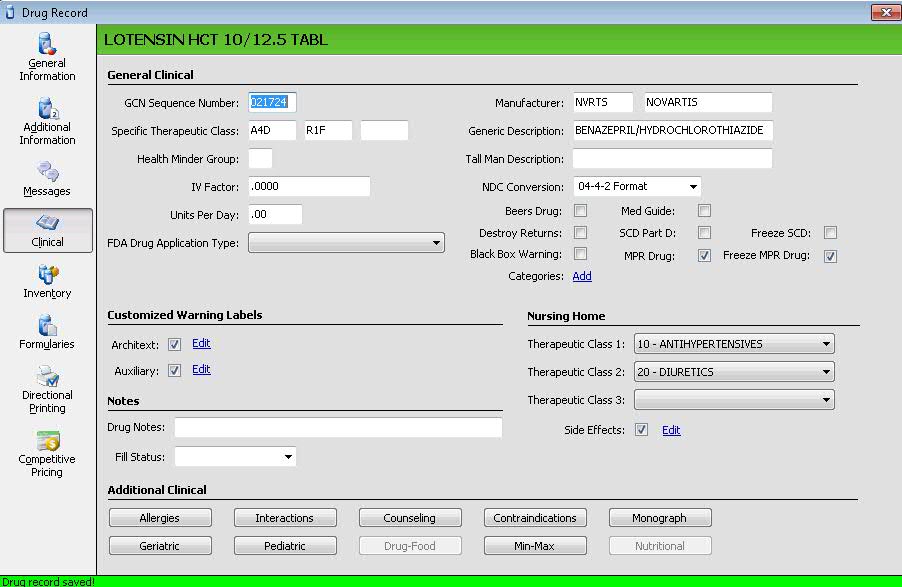
Task: Expand the empty Therapeutic Class 3 dropdown
Action: (734, 399)
